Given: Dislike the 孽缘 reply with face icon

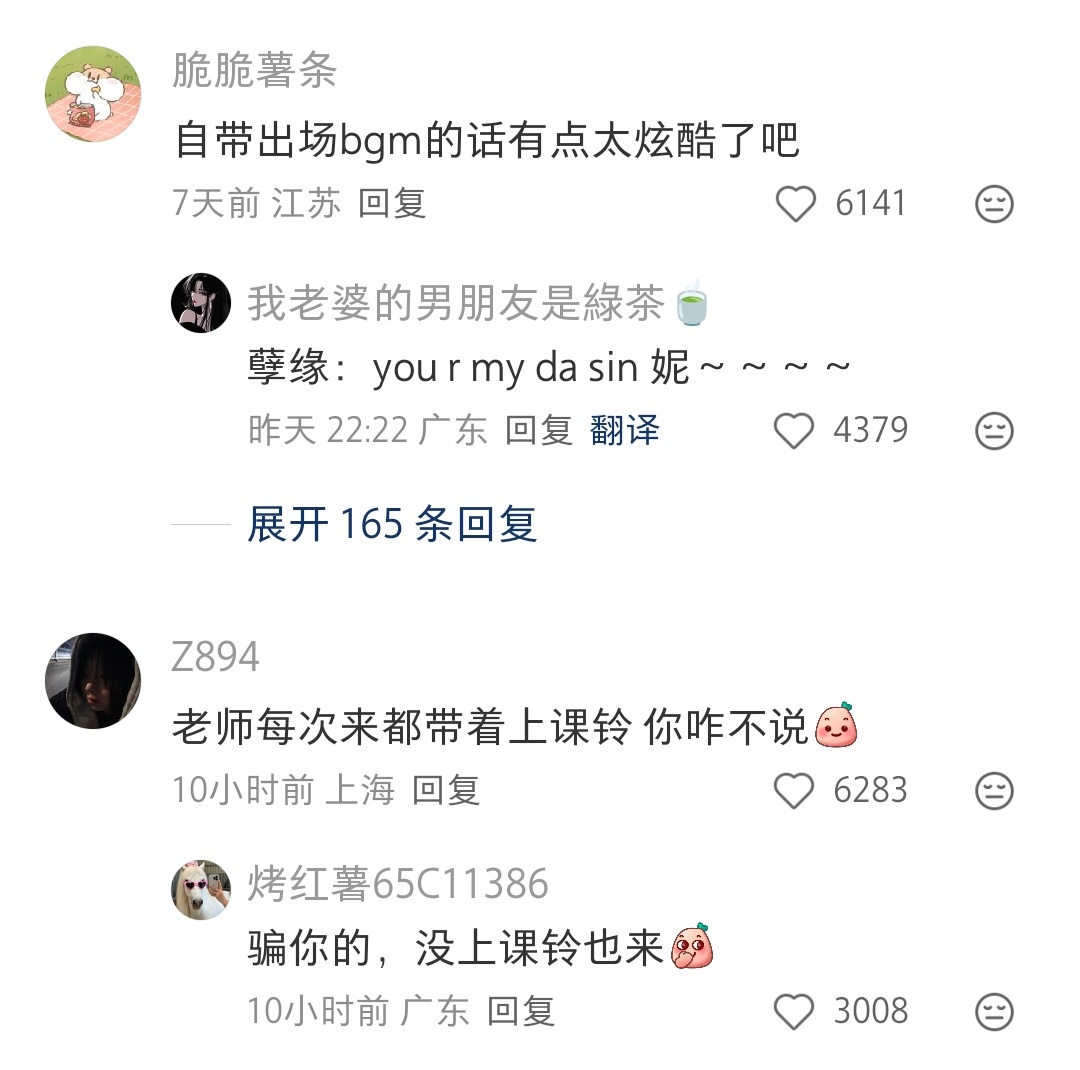Looking at the screenshot, I should tap(994, 431).
